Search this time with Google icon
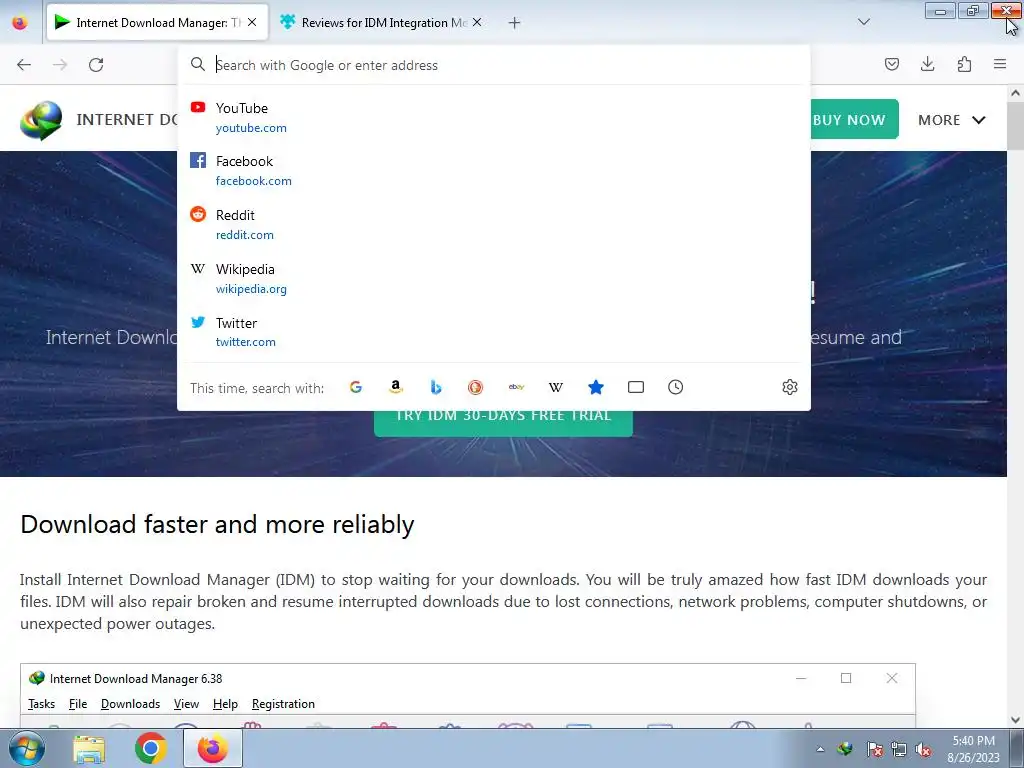Screen dimensions: 1024x768 click(x=355, y=387)
